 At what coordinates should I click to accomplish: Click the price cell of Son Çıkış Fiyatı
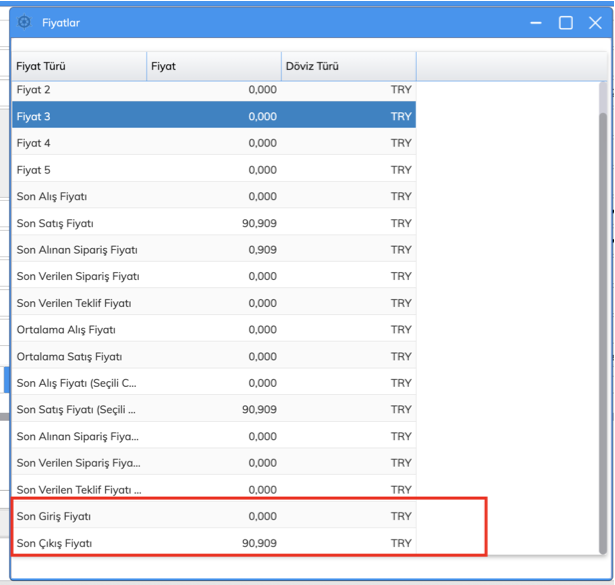click(259, 543)
